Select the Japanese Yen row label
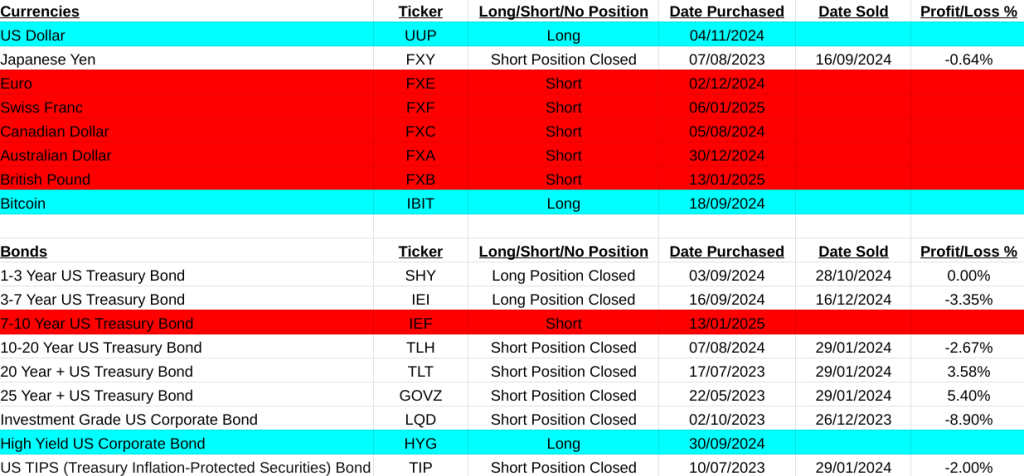1024x476 pixels. pos(48,59)
